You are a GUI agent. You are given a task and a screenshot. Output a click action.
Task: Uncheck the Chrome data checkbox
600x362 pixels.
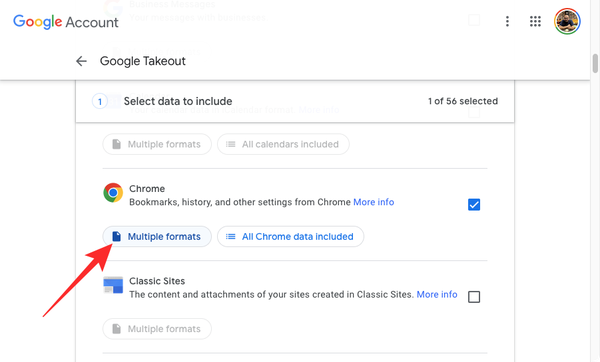click(474, 204)
